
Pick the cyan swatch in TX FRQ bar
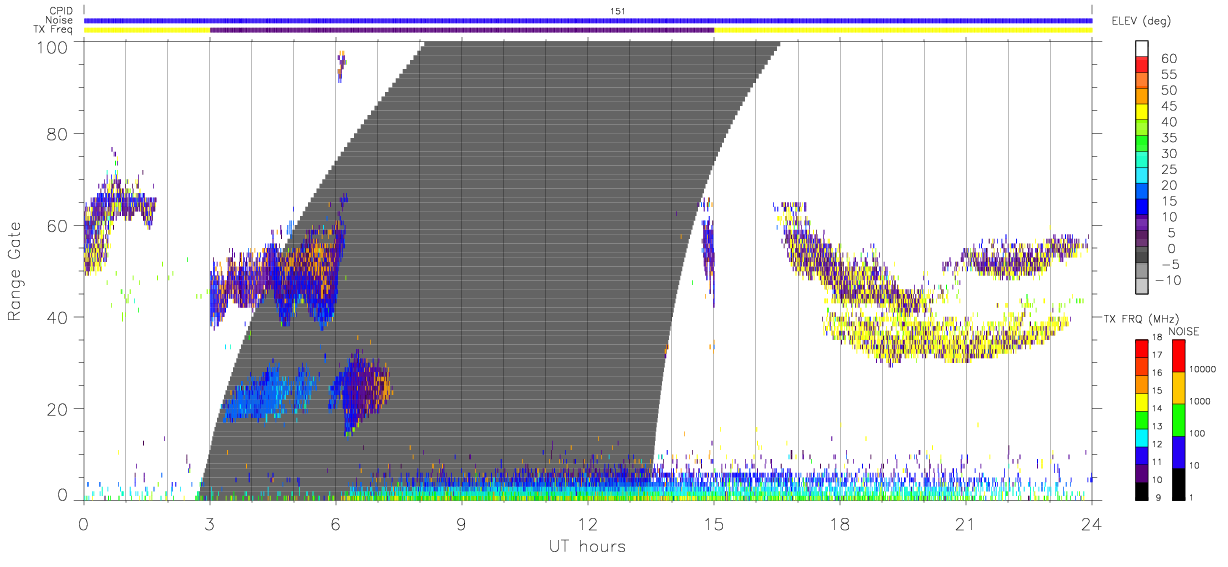[x=1142, y=438]
